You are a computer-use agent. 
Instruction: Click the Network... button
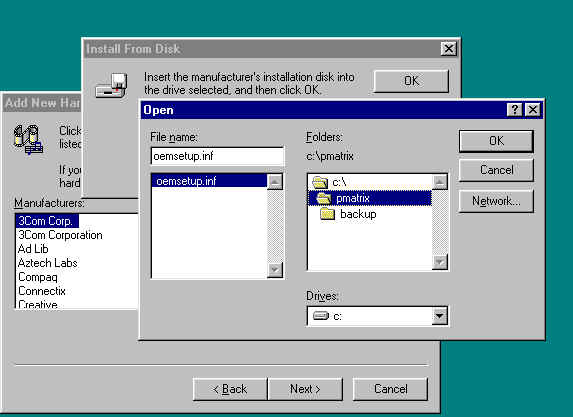coord(496,201)
